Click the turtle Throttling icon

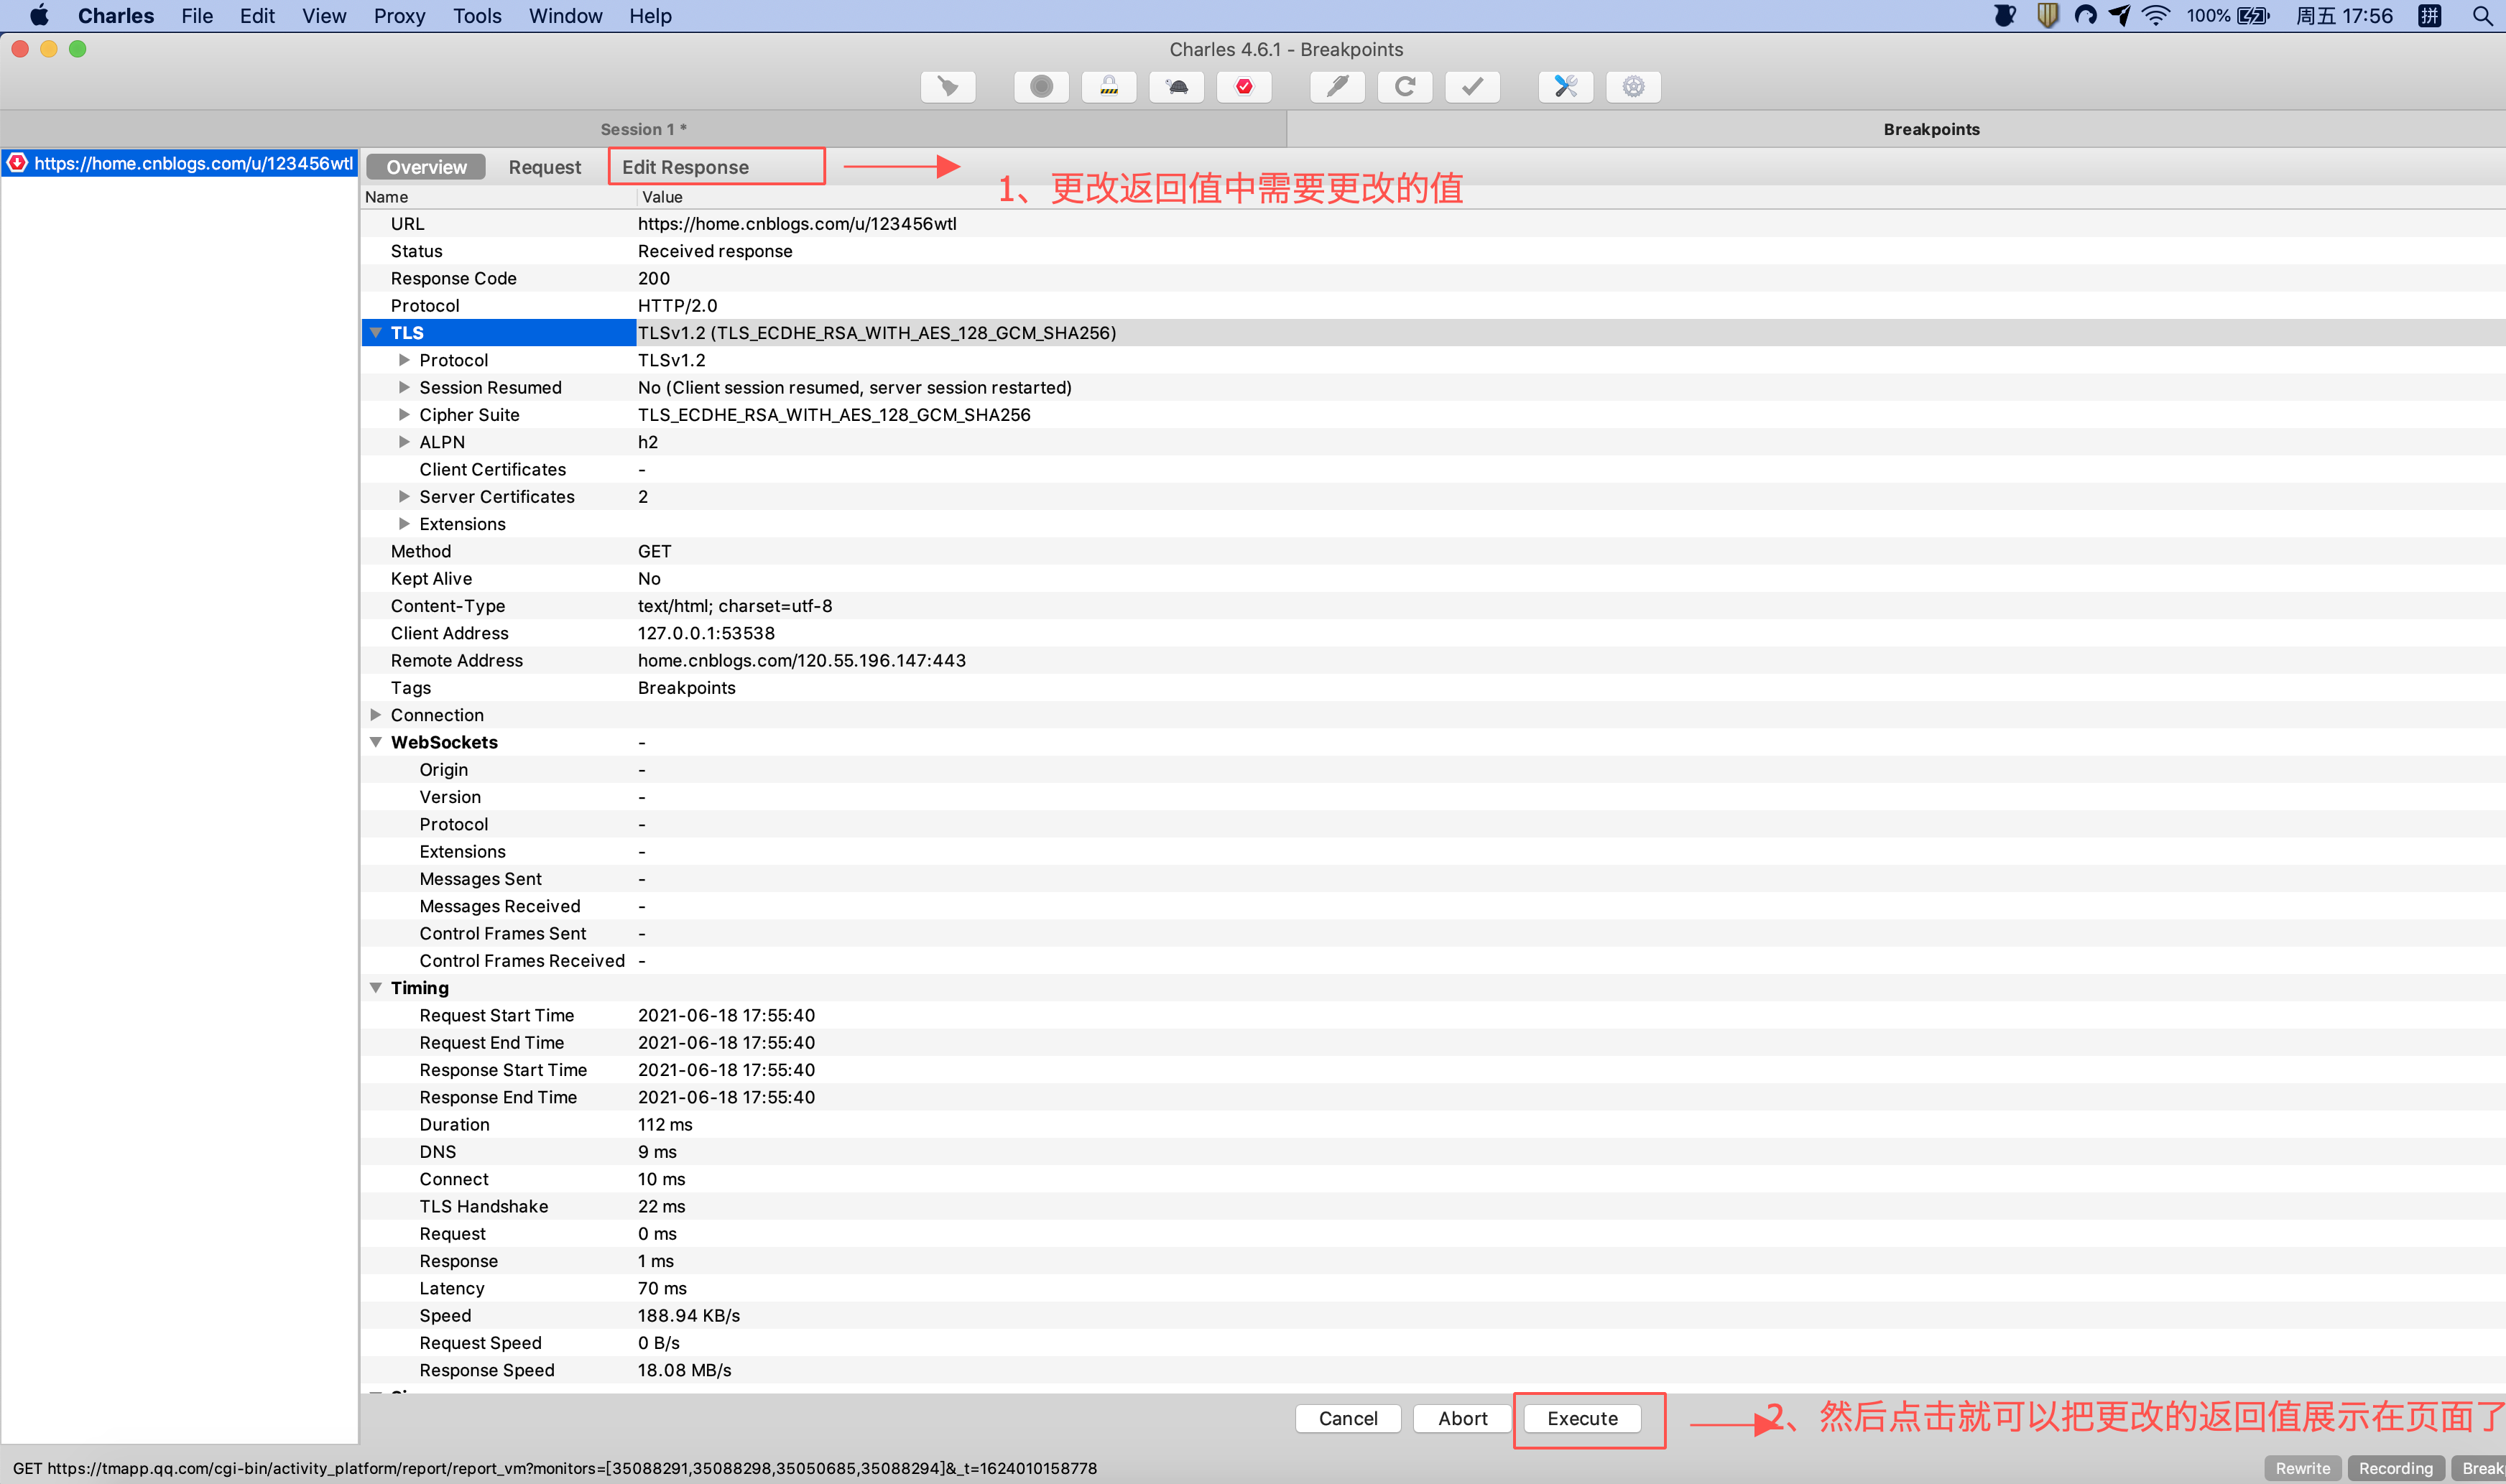pos(1177,87)
